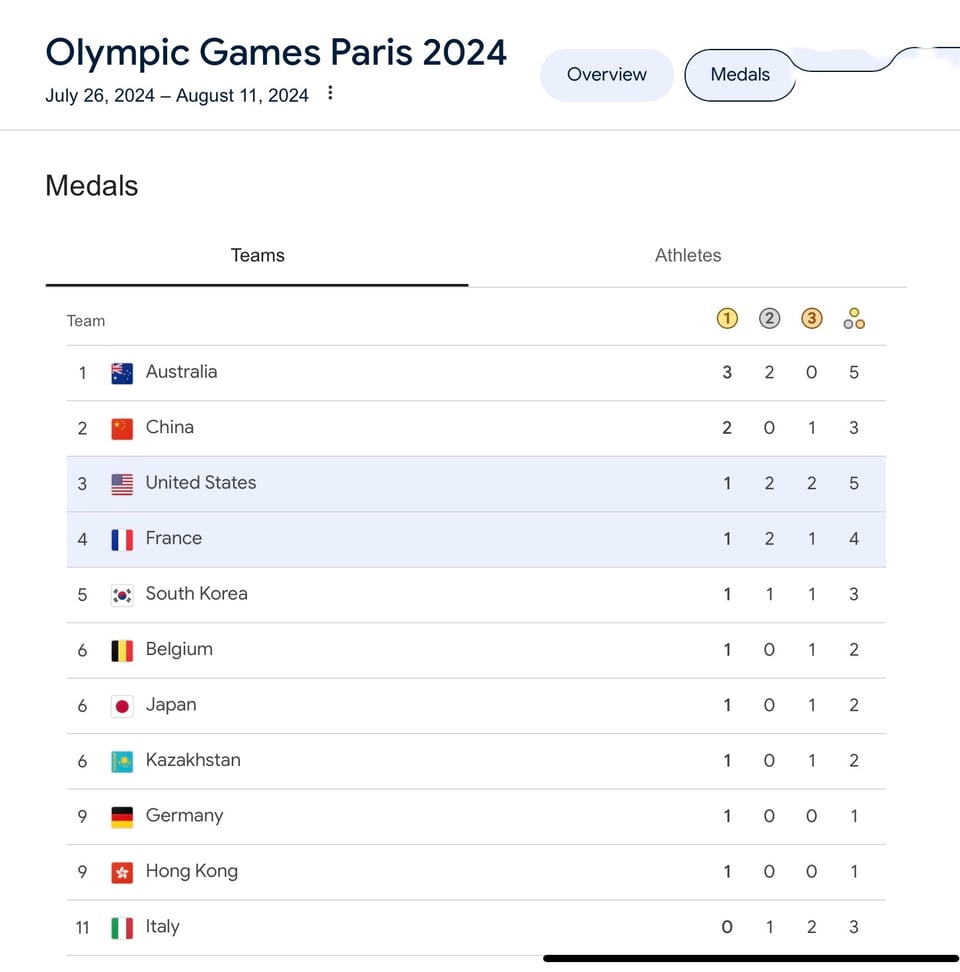Image resolution: width=960 pixels, height=972 pixels.
Task: Select China in the medal table
Action: point(170,427)
